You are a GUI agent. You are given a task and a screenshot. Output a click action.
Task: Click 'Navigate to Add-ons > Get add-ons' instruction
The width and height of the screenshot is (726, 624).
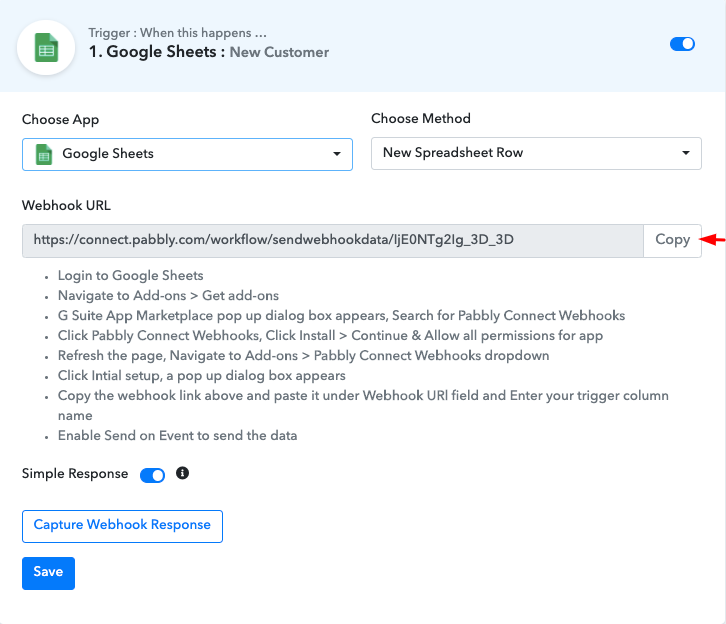coord(169,295)
